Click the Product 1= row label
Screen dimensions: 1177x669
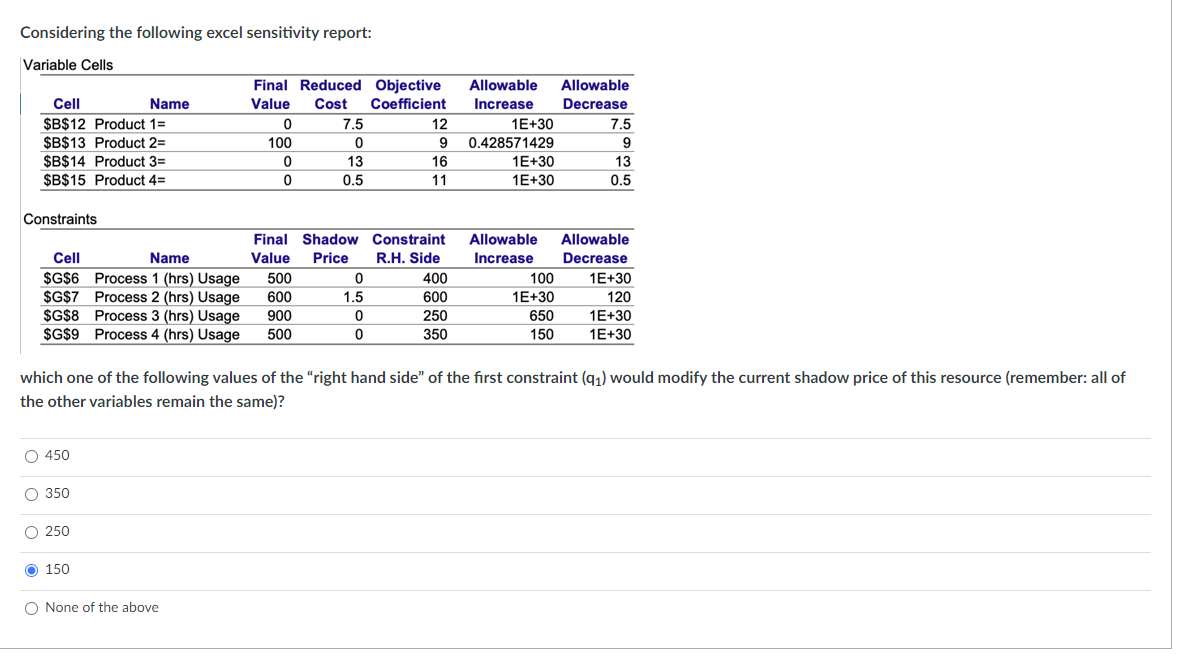tap(128, 123)
